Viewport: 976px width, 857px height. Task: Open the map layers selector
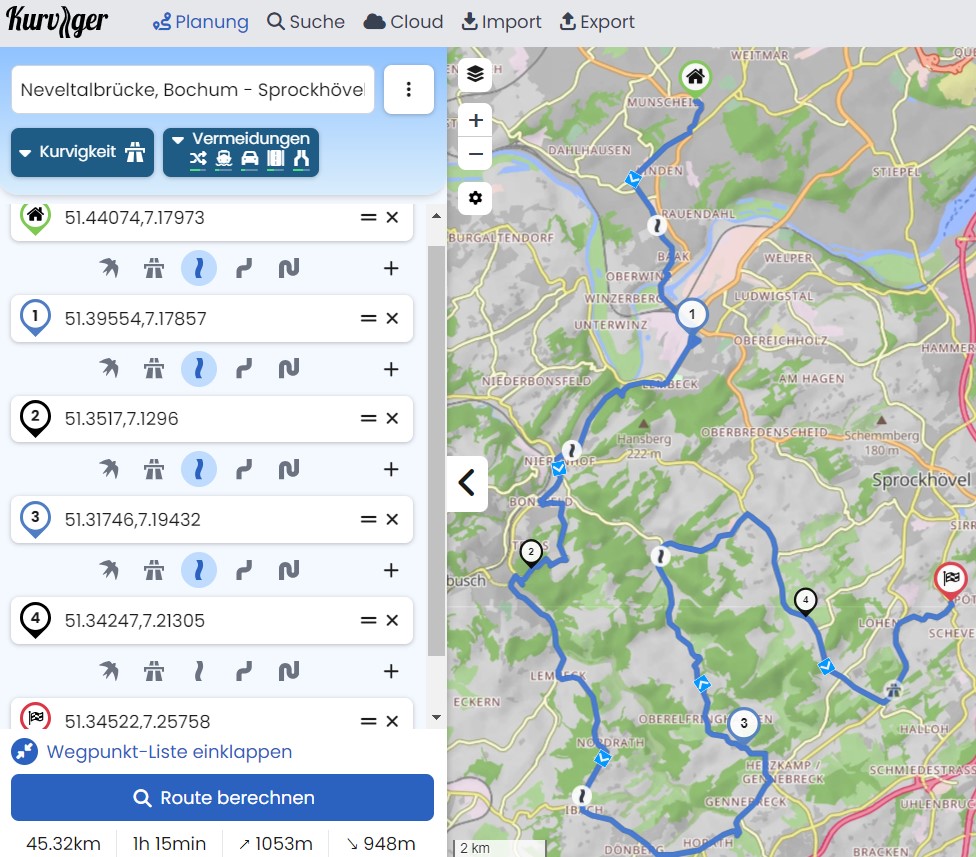(475, 73)
